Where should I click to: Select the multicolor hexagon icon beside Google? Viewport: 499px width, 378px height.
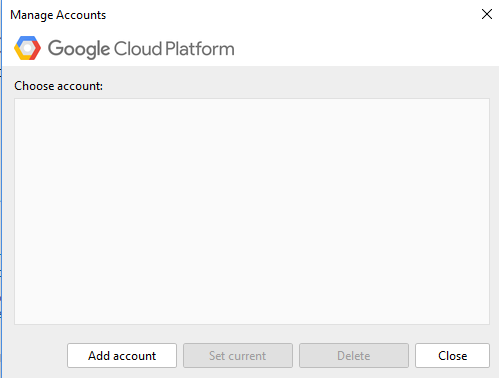coord(27,48)
